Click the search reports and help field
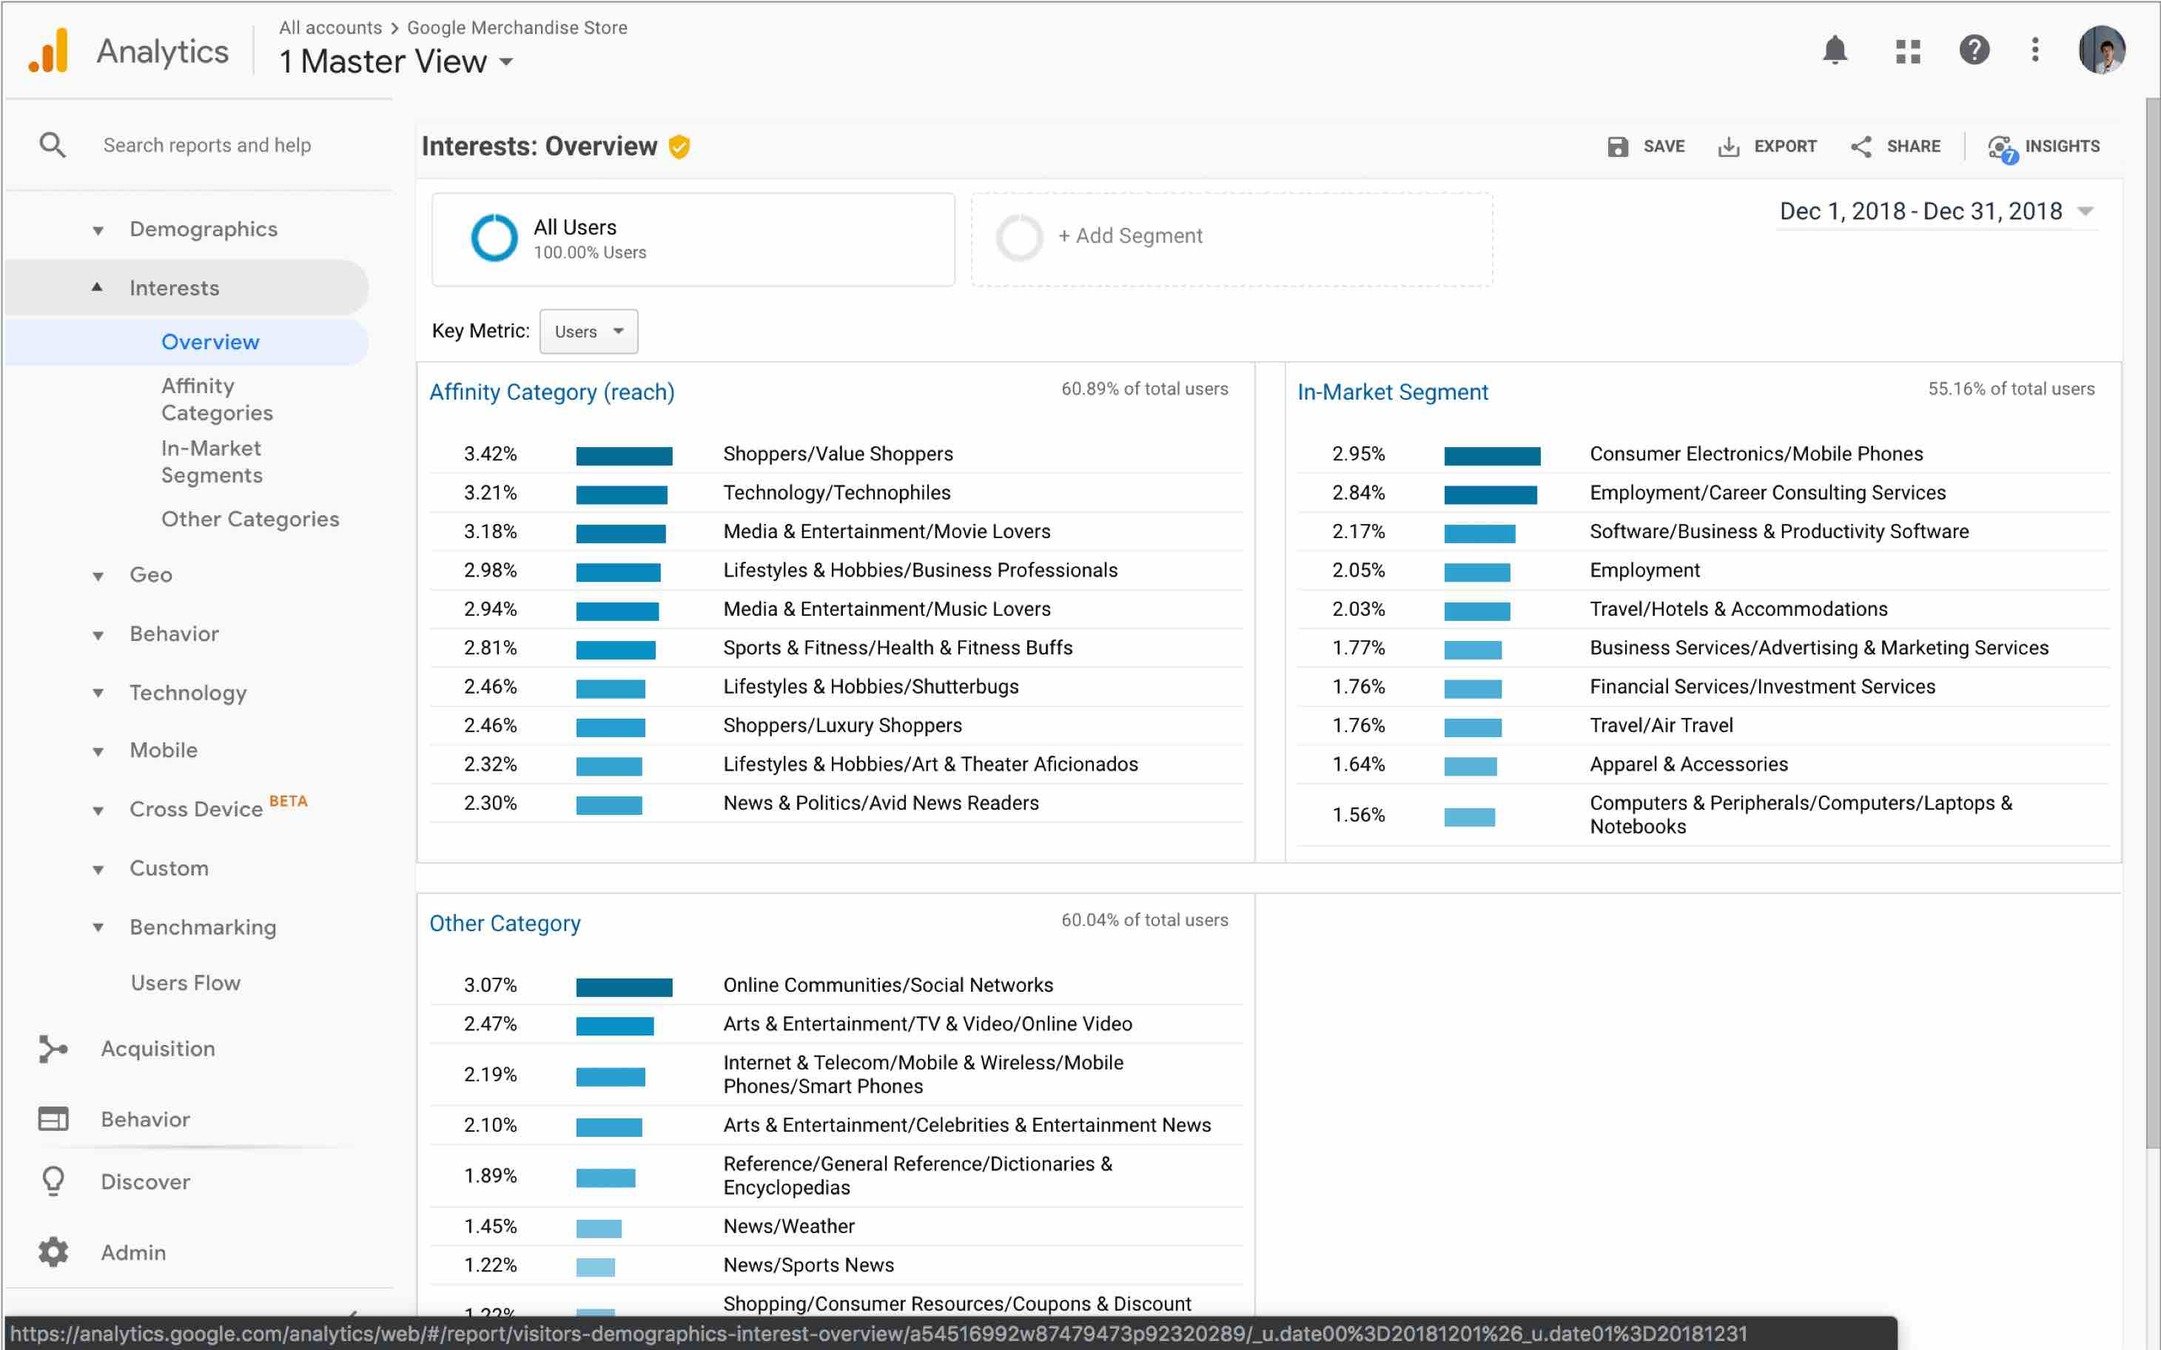 coord(207,145)
